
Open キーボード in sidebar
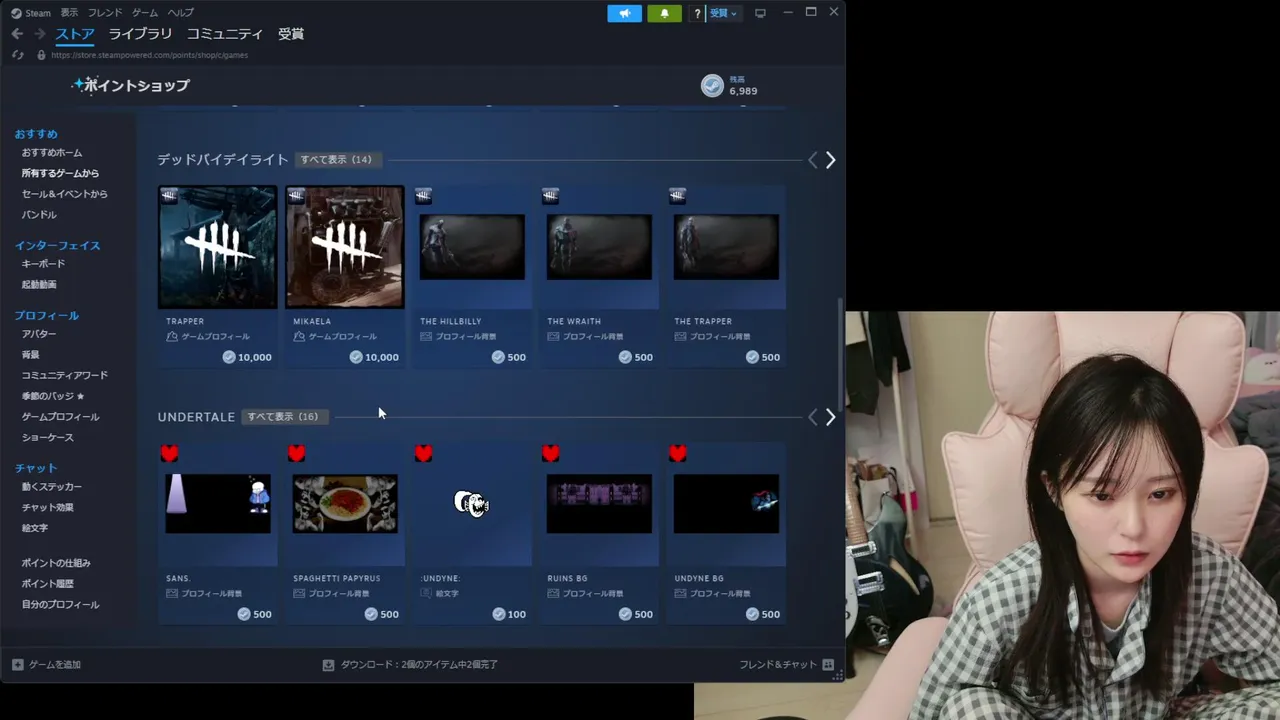click(x=43, y=264)
